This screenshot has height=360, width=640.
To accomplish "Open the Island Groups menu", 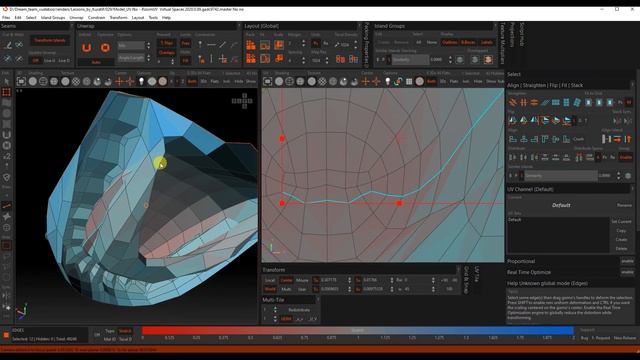I will [x=53, y=18].
